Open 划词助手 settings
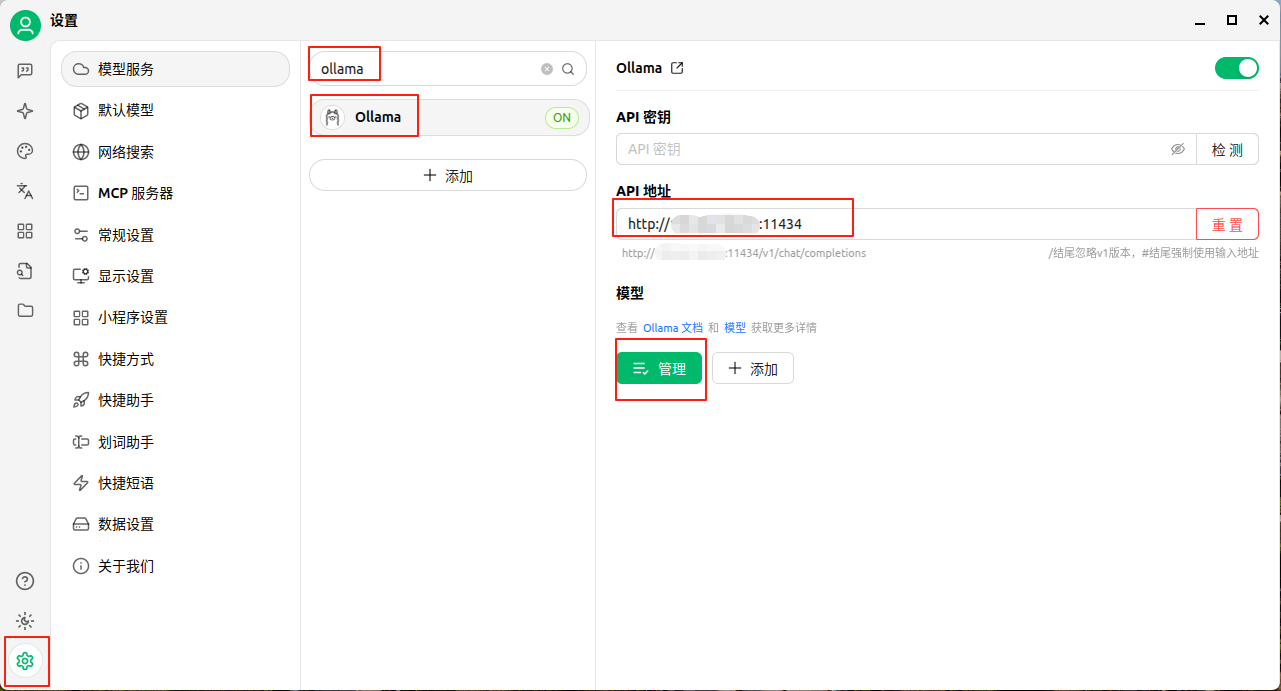 point(175,442)
